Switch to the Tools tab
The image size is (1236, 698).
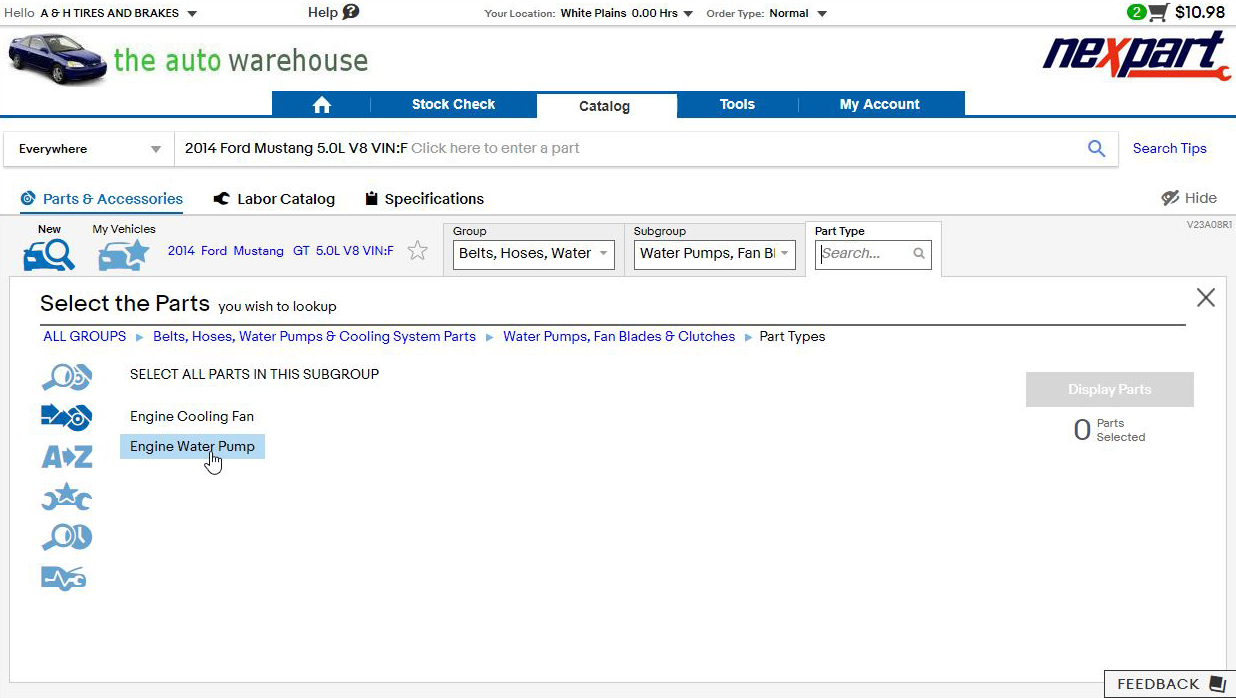pyautogui.click(x=737, y=105)
